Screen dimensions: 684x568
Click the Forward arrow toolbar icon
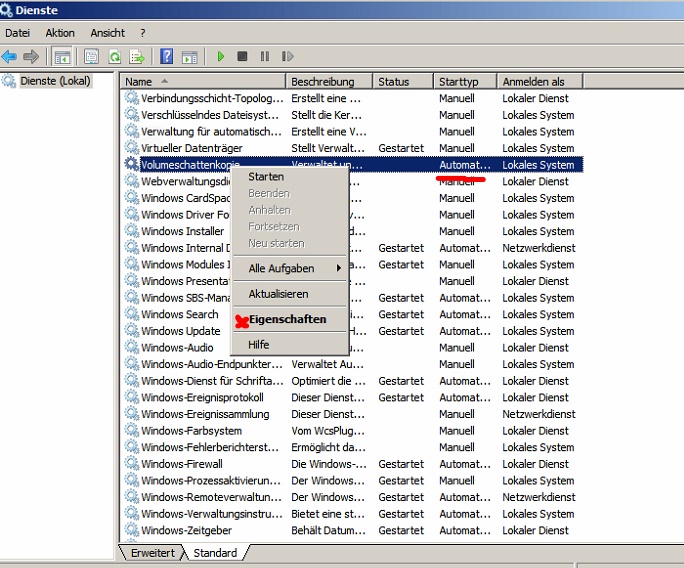point(31,56)
